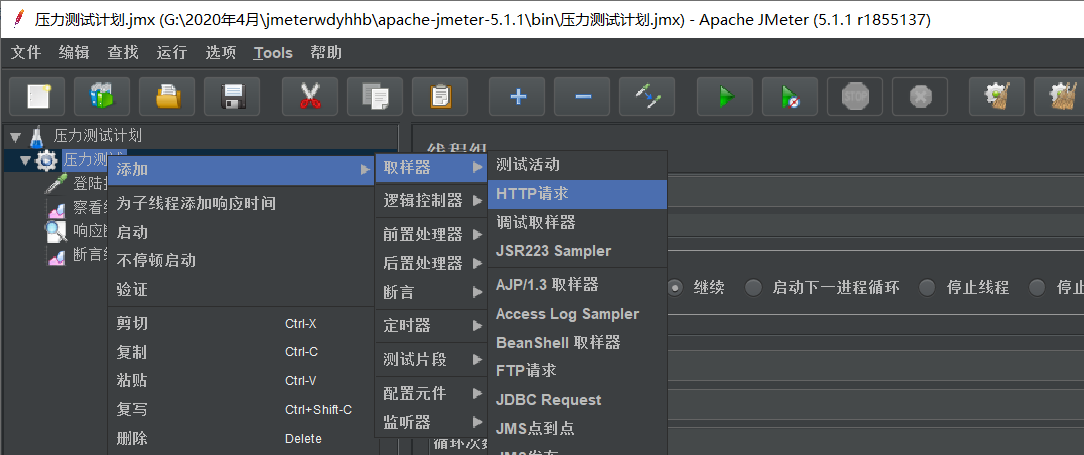Click the sampler dropper icon in tree
1084x455 pixels.
click(56, 183)
